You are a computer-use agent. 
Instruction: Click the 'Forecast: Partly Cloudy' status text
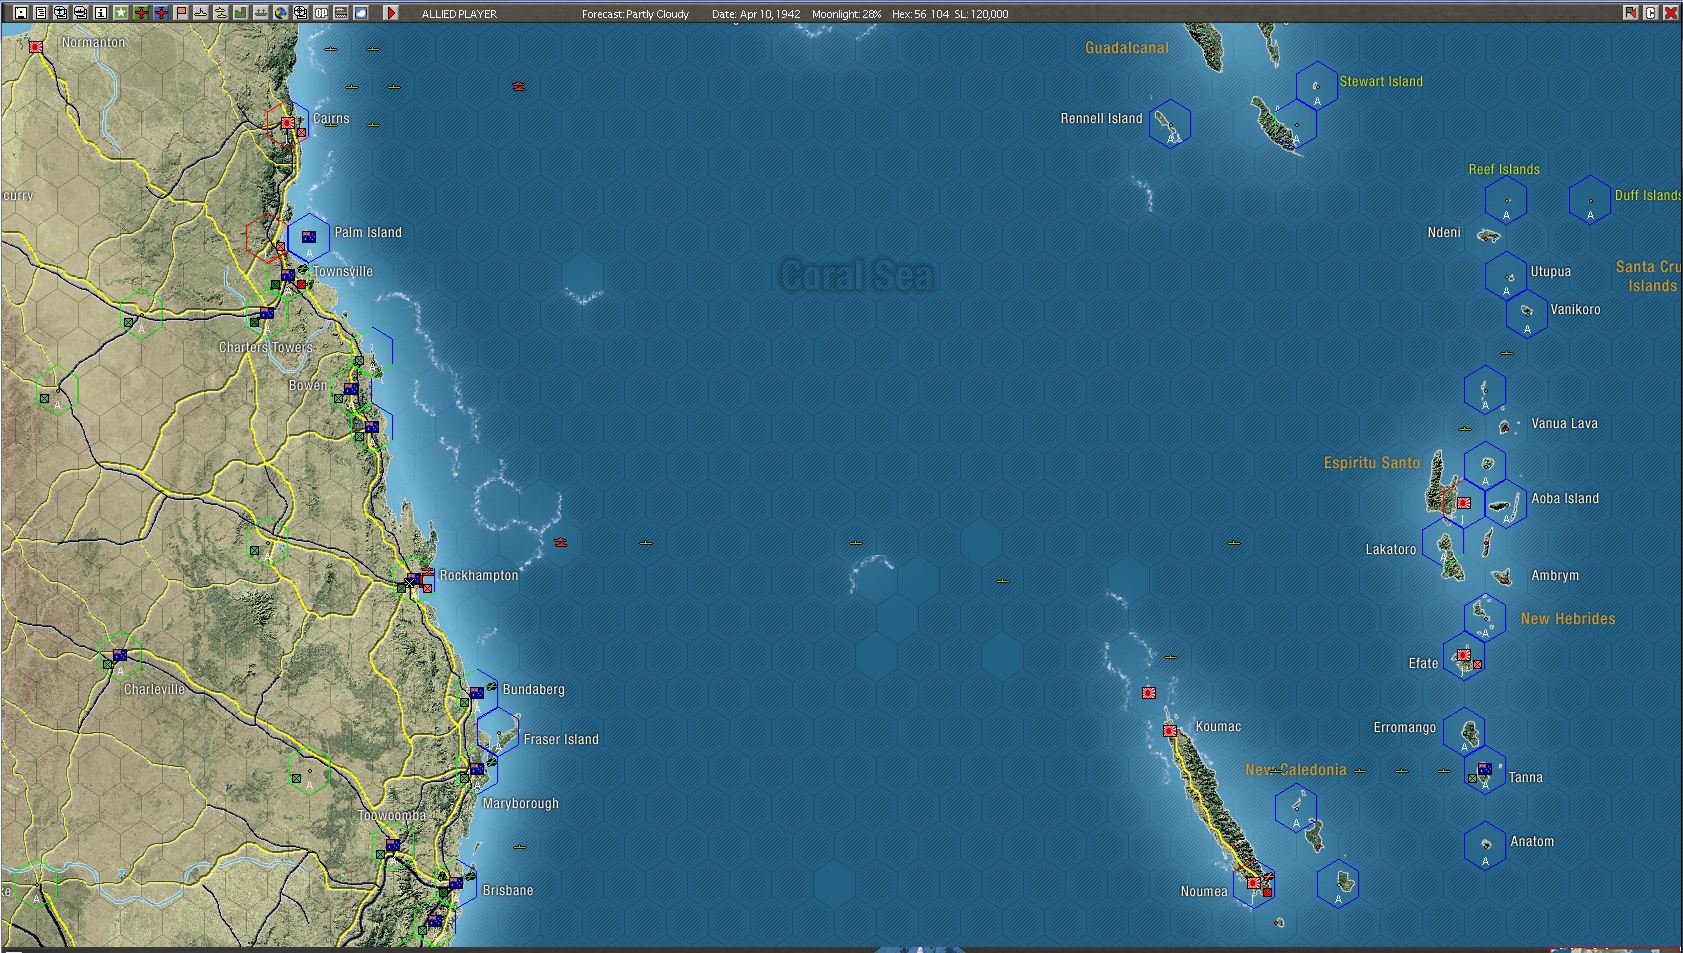[635, 14]
